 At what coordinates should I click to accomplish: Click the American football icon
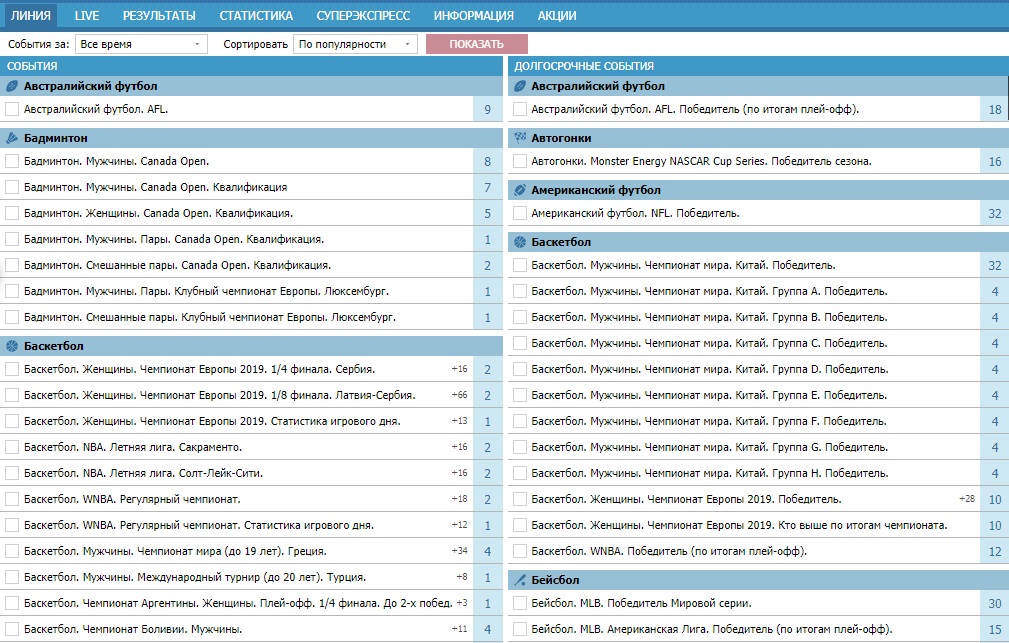[519, 190]
